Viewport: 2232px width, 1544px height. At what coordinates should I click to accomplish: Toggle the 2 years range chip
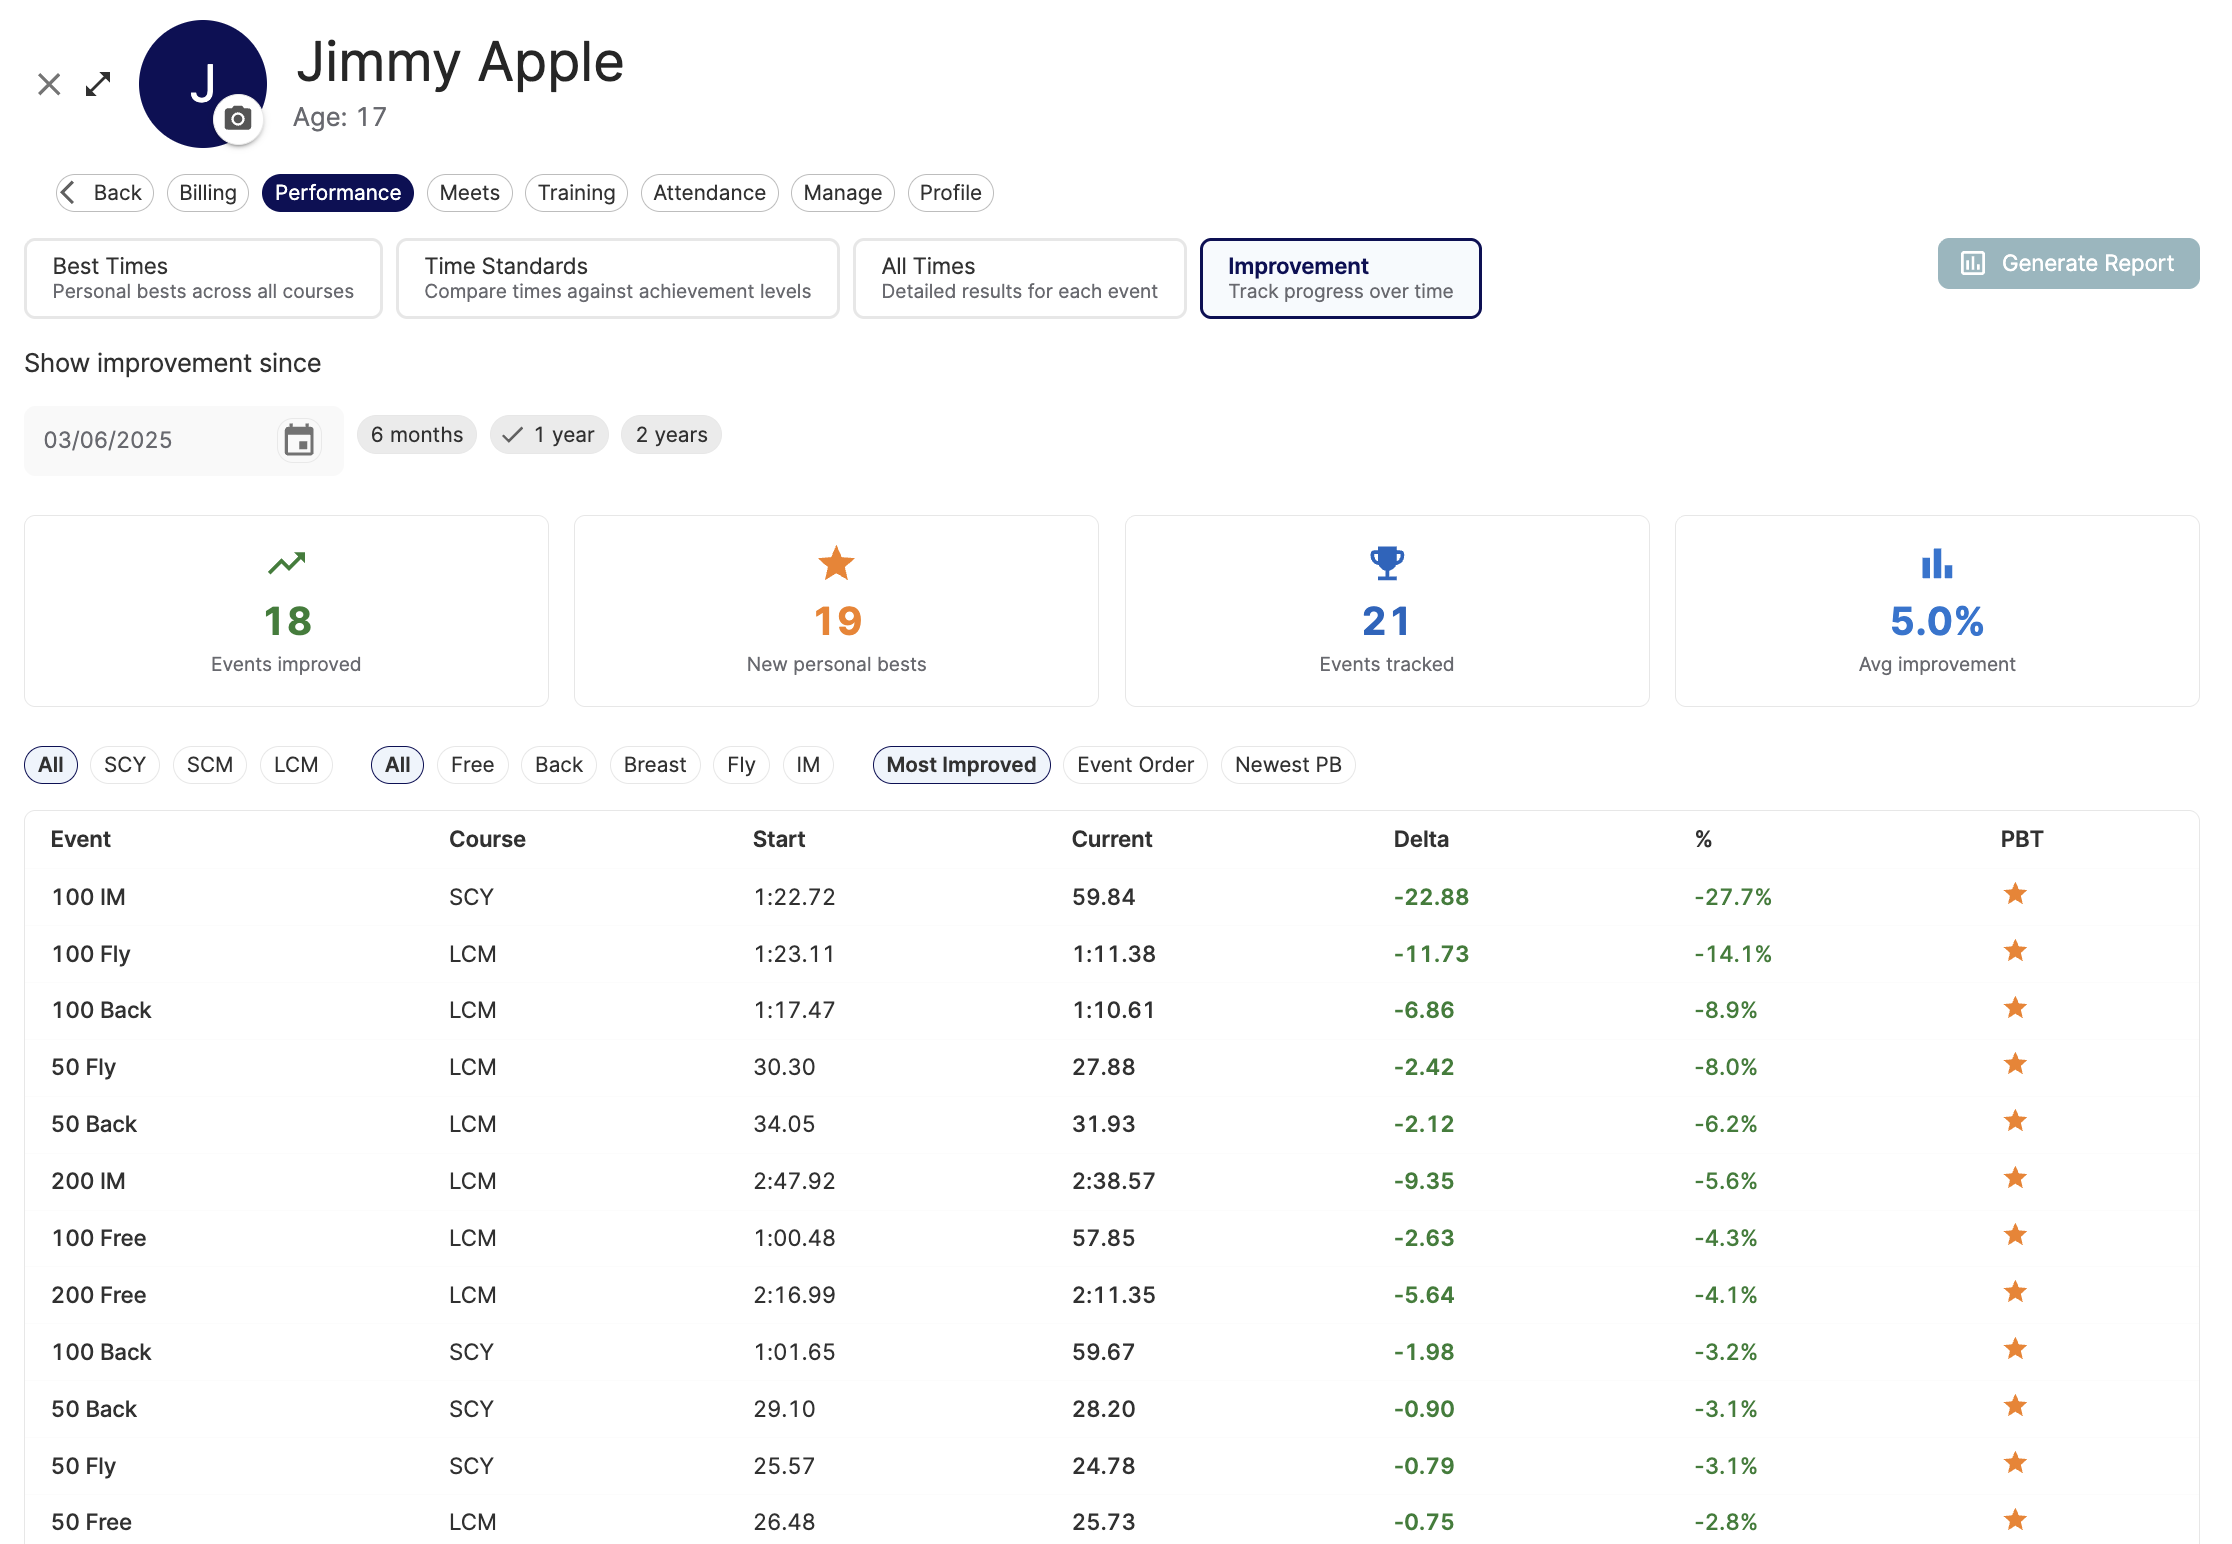click(671, 435)
